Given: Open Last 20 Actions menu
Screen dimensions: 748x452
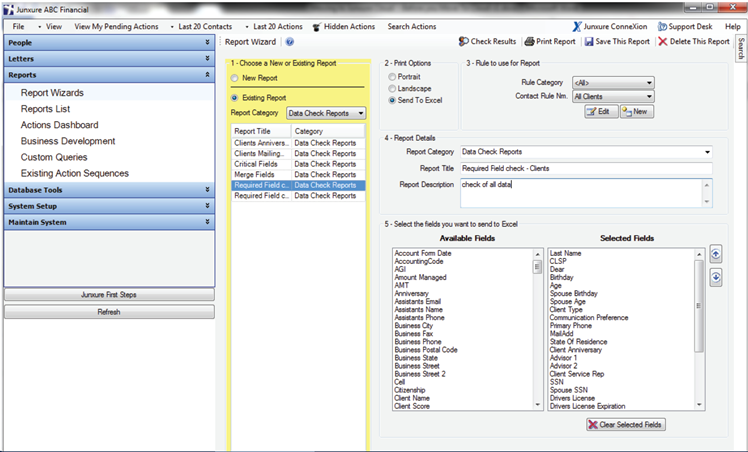Looking at the screenshot, I should (278, 27).
